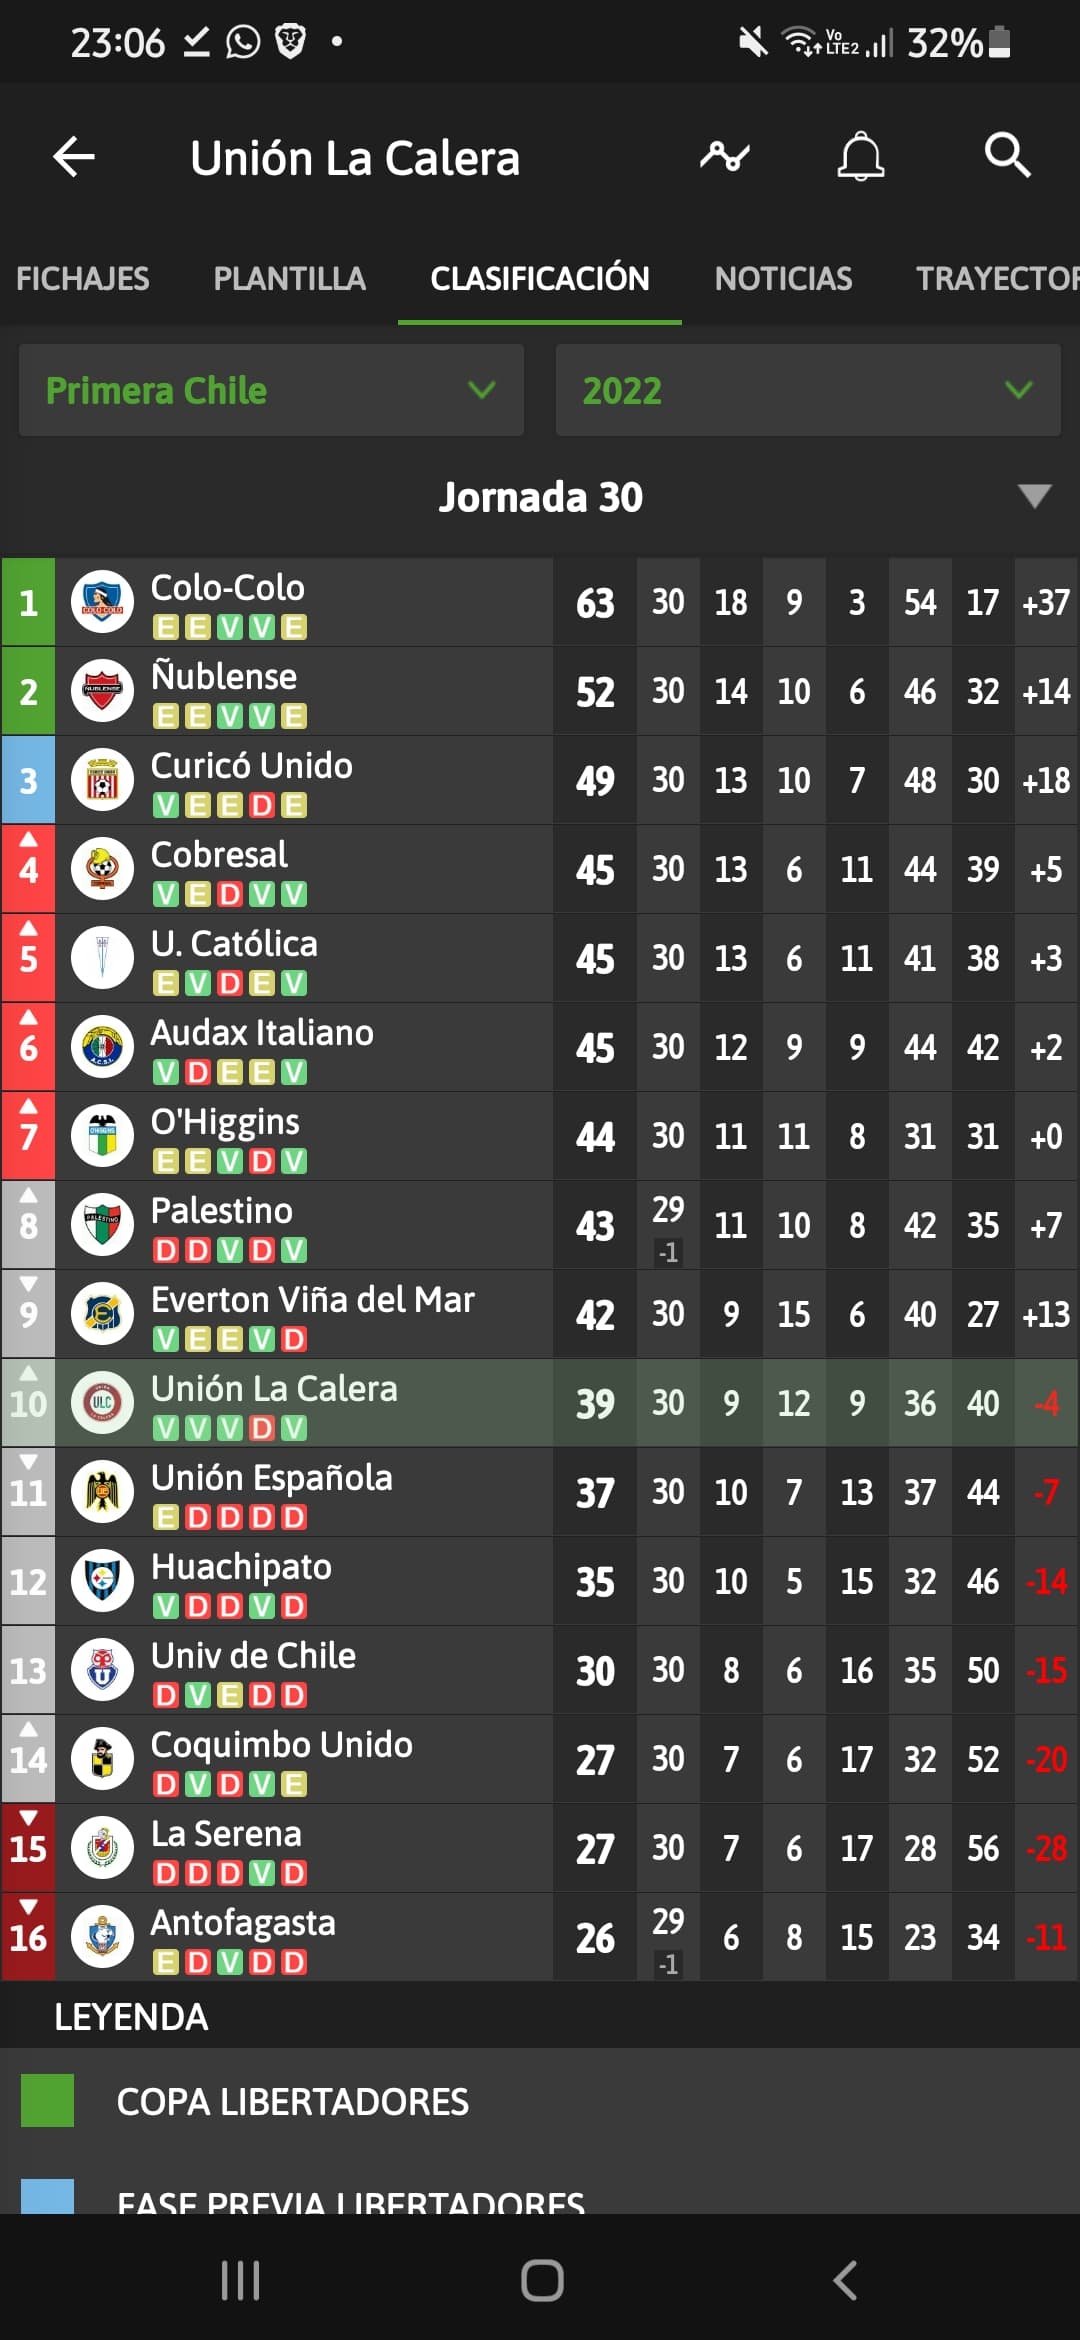Open the Primera Chile competition dropdown
The image size is (1080, 2340).
pos(271,390)
